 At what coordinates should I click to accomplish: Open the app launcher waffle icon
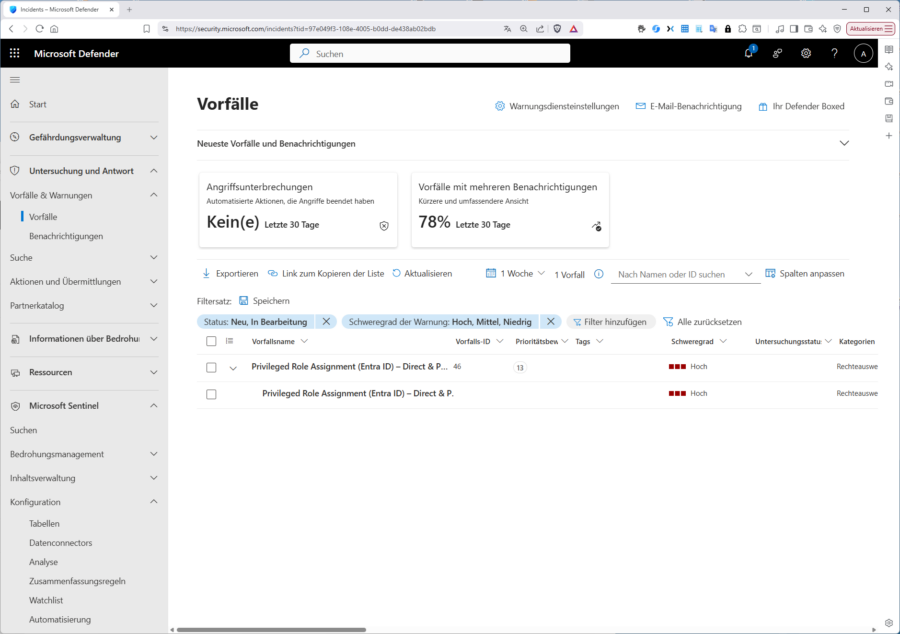(13, 53)
